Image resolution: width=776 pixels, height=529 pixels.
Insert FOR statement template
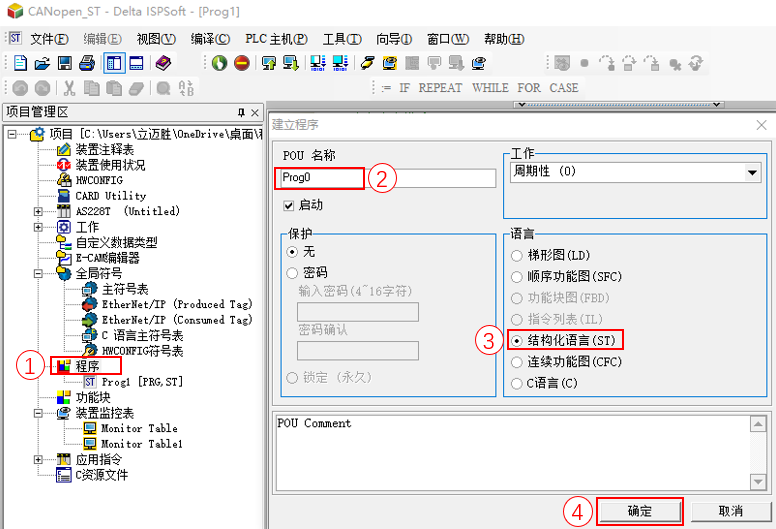pos(529,88)
